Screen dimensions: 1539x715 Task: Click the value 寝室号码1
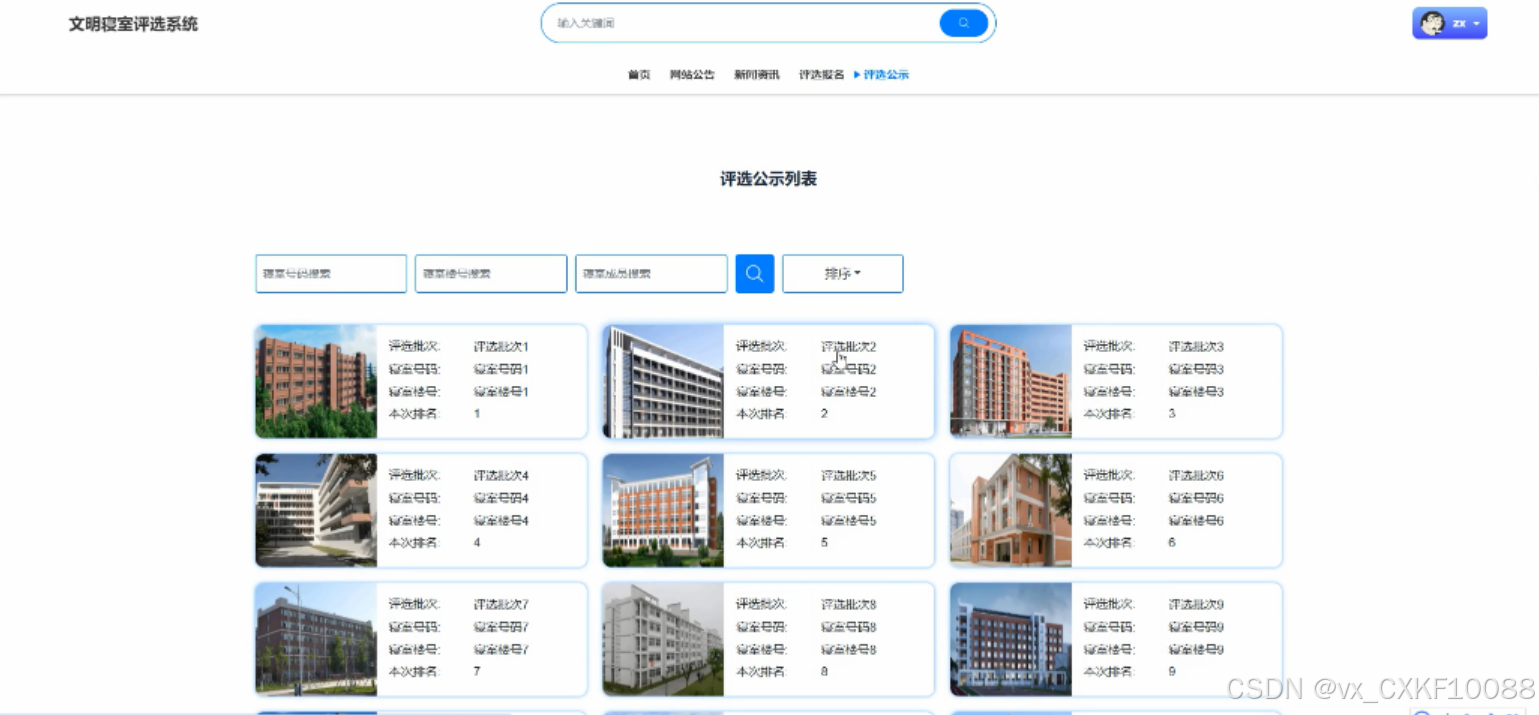[501, 369]
